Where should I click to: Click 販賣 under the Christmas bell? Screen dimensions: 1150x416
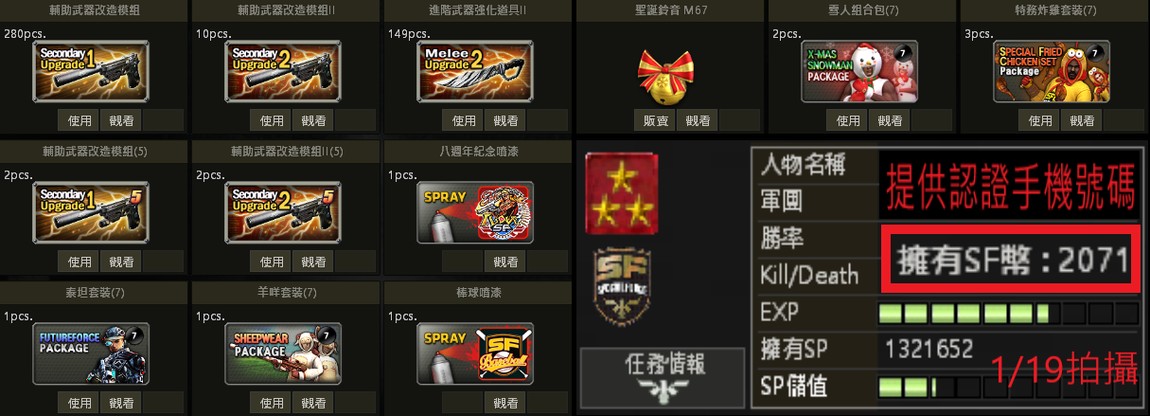pyautogui.click(x=656, y=120)
